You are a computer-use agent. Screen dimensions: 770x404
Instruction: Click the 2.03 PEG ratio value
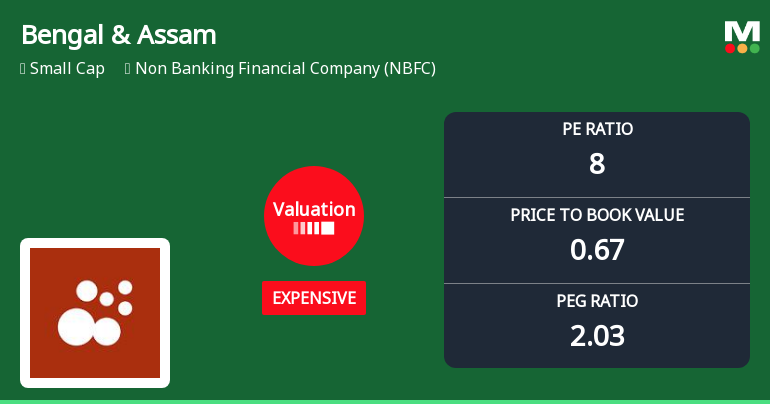tap(597, 335)
